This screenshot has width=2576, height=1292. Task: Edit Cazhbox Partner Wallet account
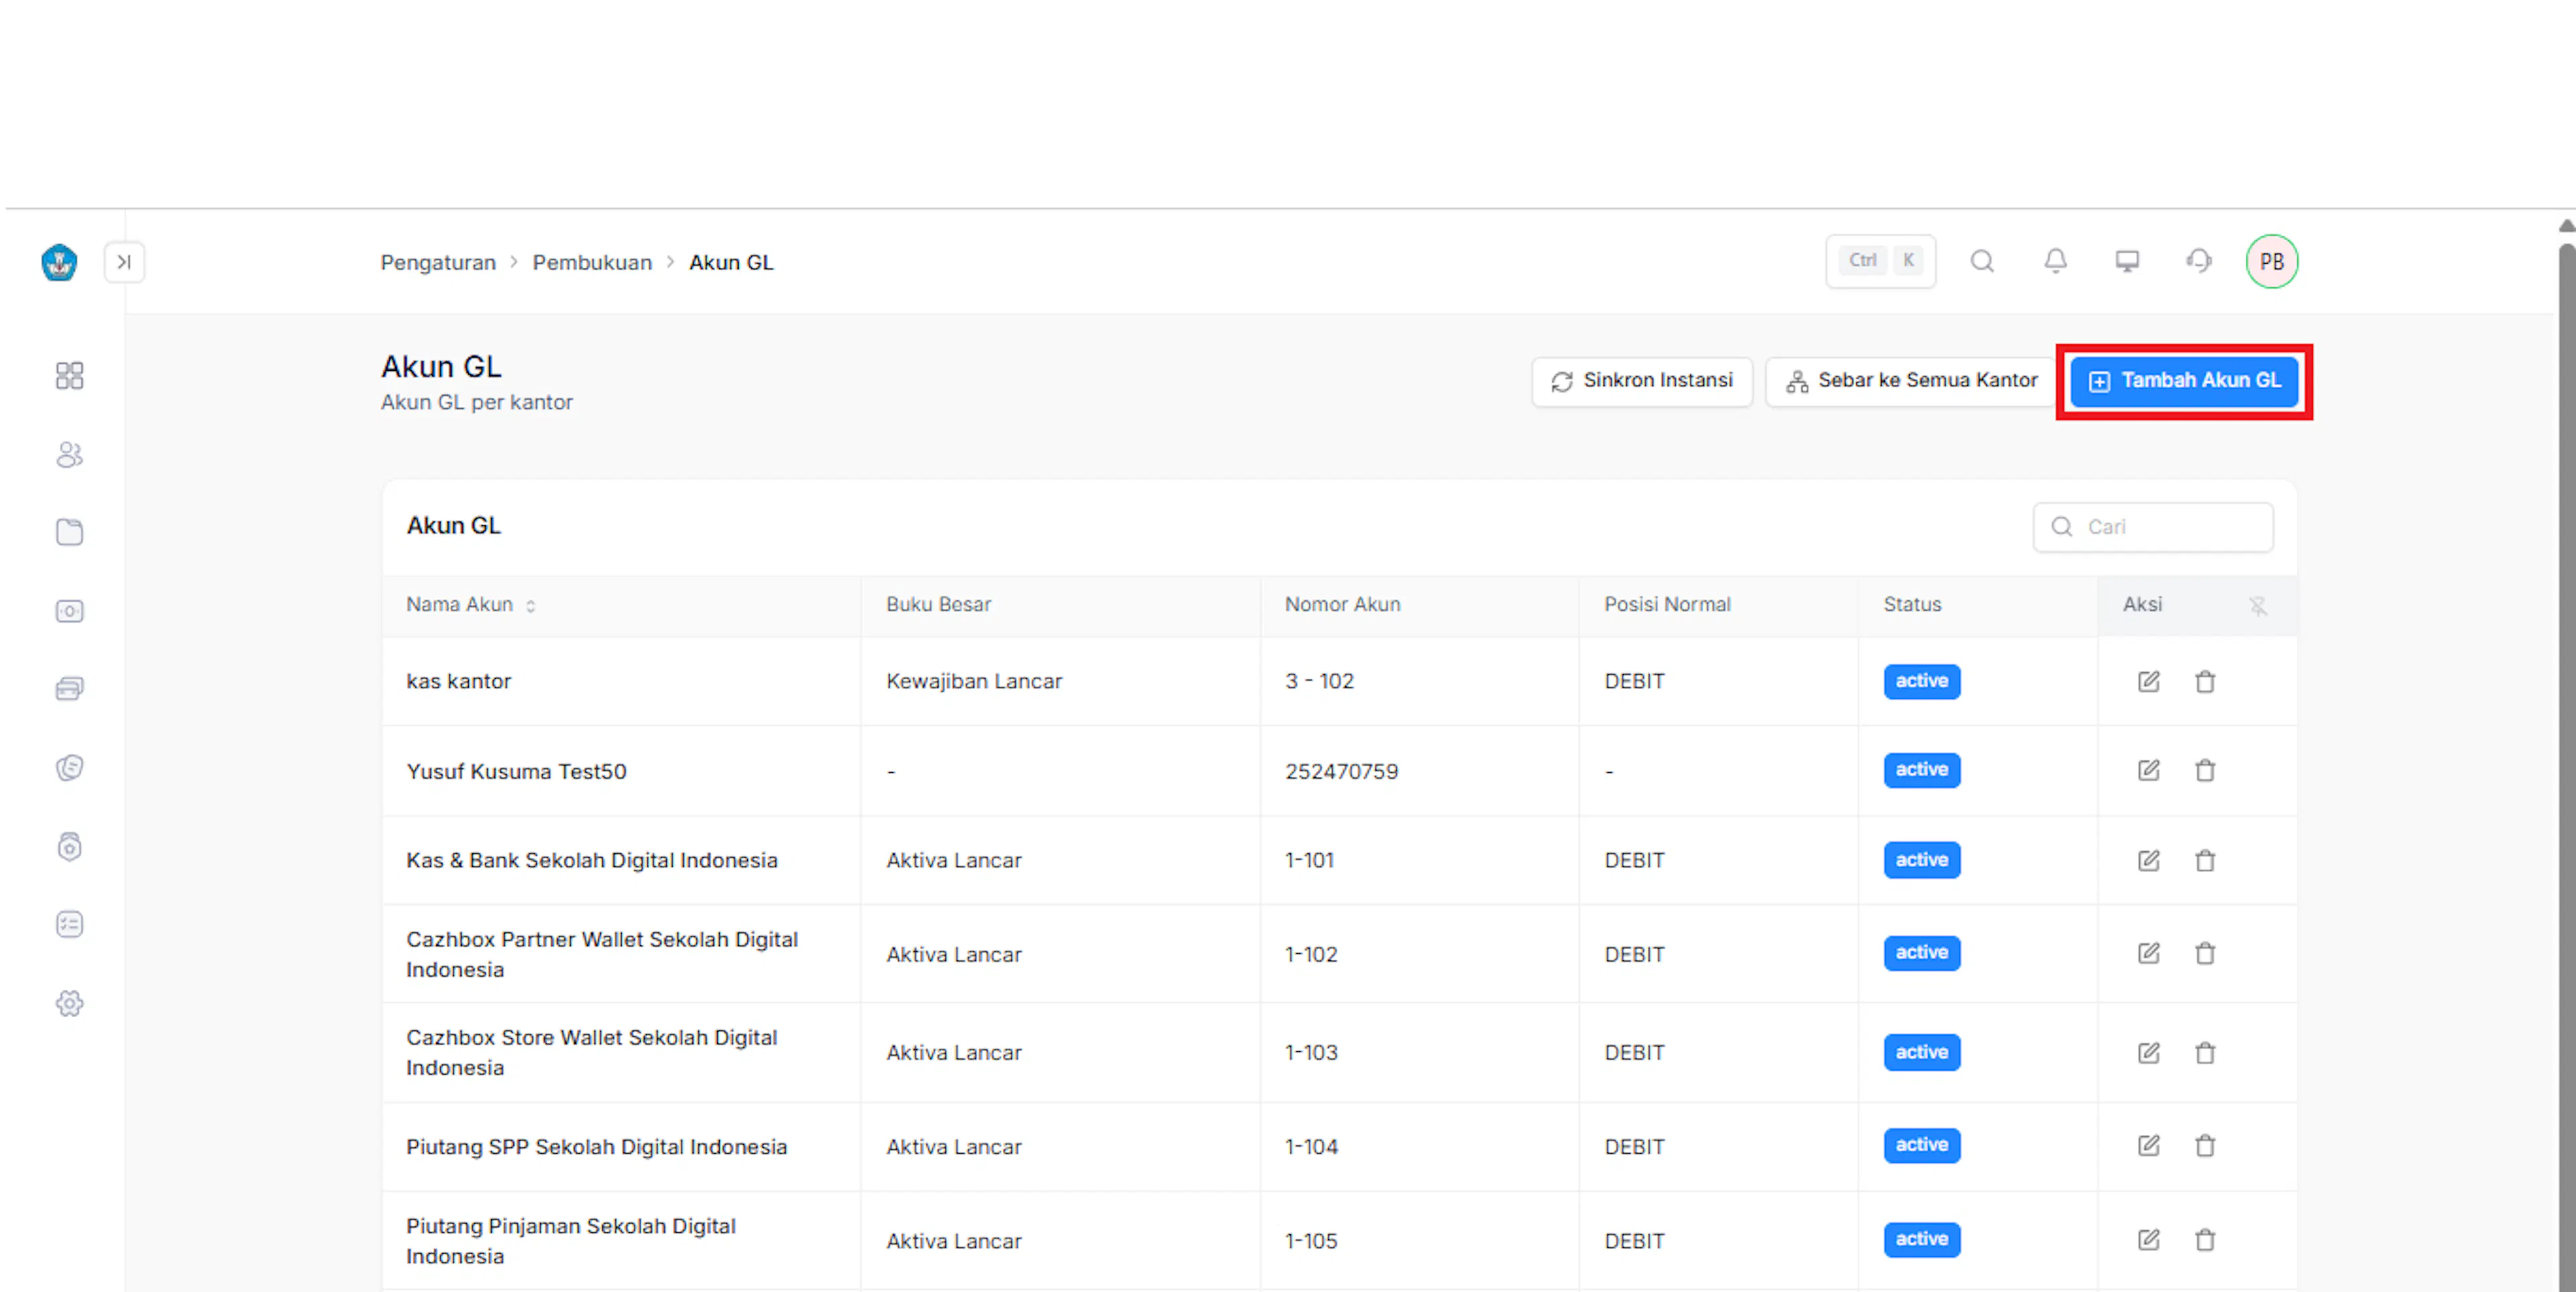point(2148,953)
